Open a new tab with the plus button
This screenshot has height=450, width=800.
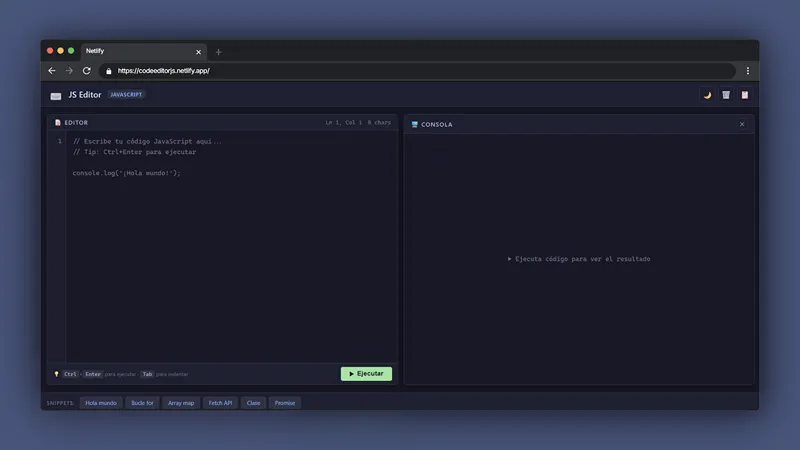pos(218,52)
